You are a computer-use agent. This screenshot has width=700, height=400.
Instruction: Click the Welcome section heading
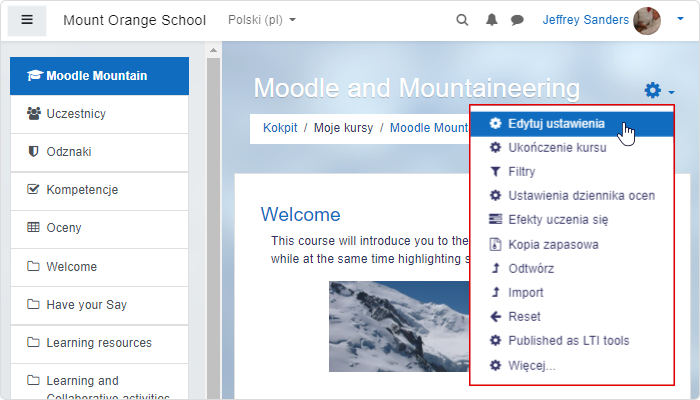pyautogui.click(x=300, y=215)
